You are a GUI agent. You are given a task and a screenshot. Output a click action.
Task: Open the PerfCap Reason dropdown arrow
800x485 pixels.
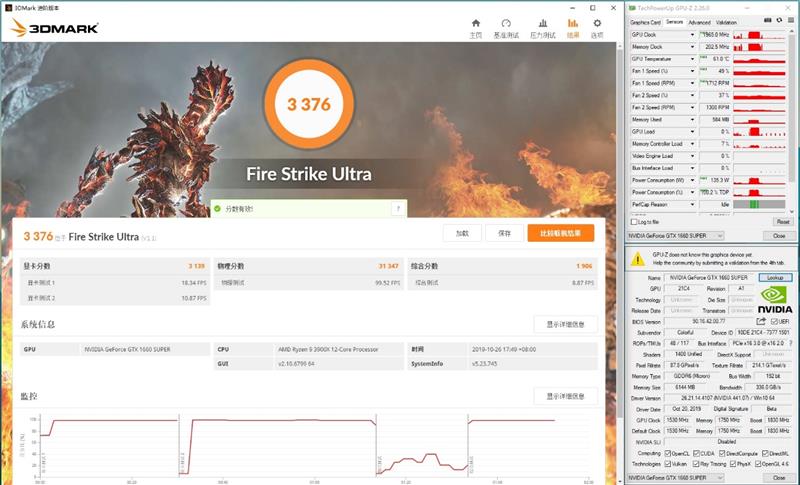(692, 205)
